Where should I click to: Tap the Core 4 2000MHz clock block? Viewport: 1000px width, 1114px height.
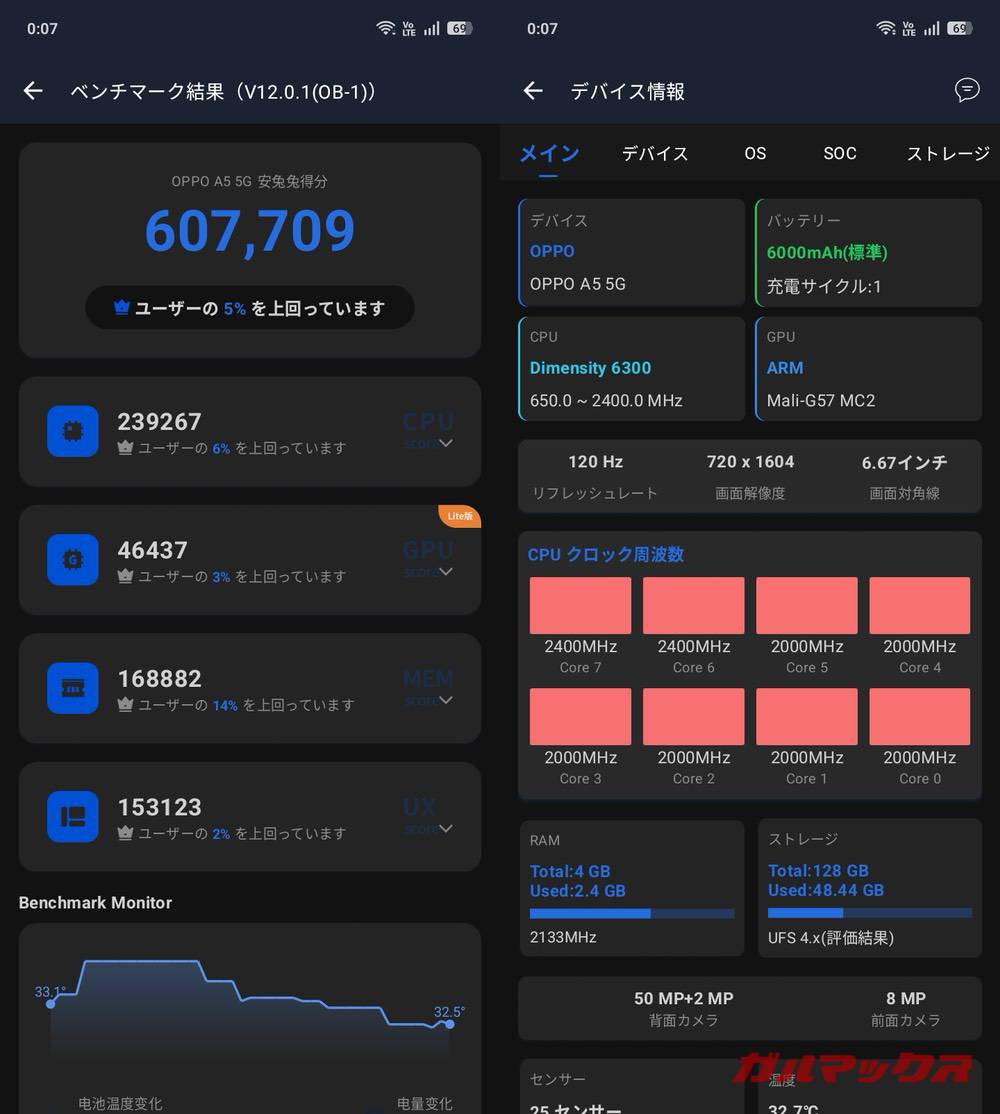click(x=920, y=605)
